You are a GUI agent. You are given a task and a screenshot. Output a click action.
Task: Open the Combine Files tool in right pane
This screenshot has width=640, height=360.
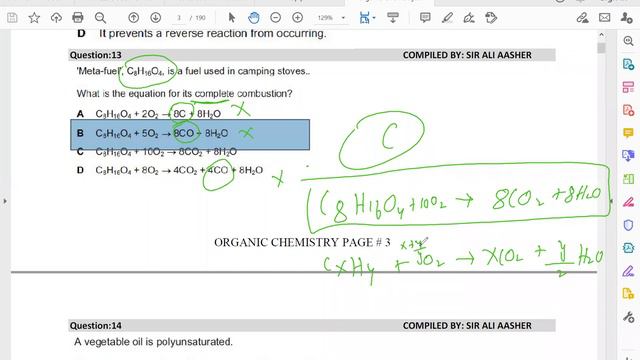(x=629, y=156)
